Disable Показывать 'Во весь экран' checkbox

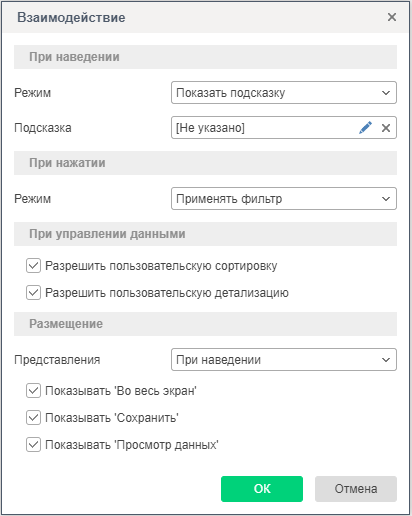click(x=33, y=391)
